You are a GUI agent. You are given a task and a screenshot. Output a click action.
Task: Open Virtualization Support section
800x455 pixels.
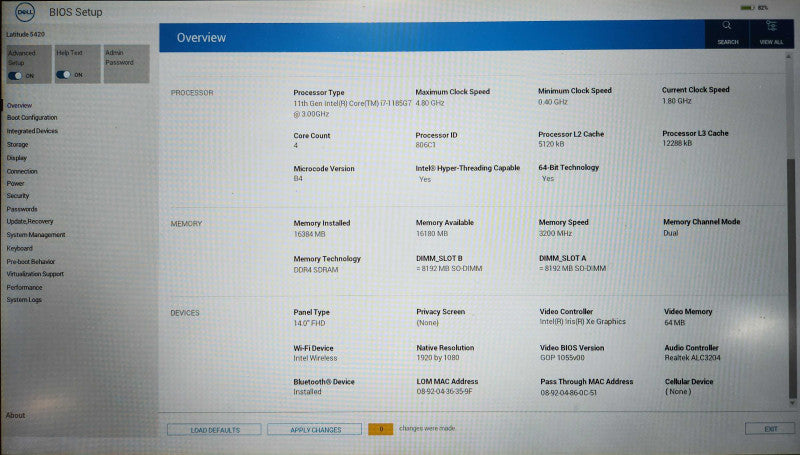pos(35,274)
